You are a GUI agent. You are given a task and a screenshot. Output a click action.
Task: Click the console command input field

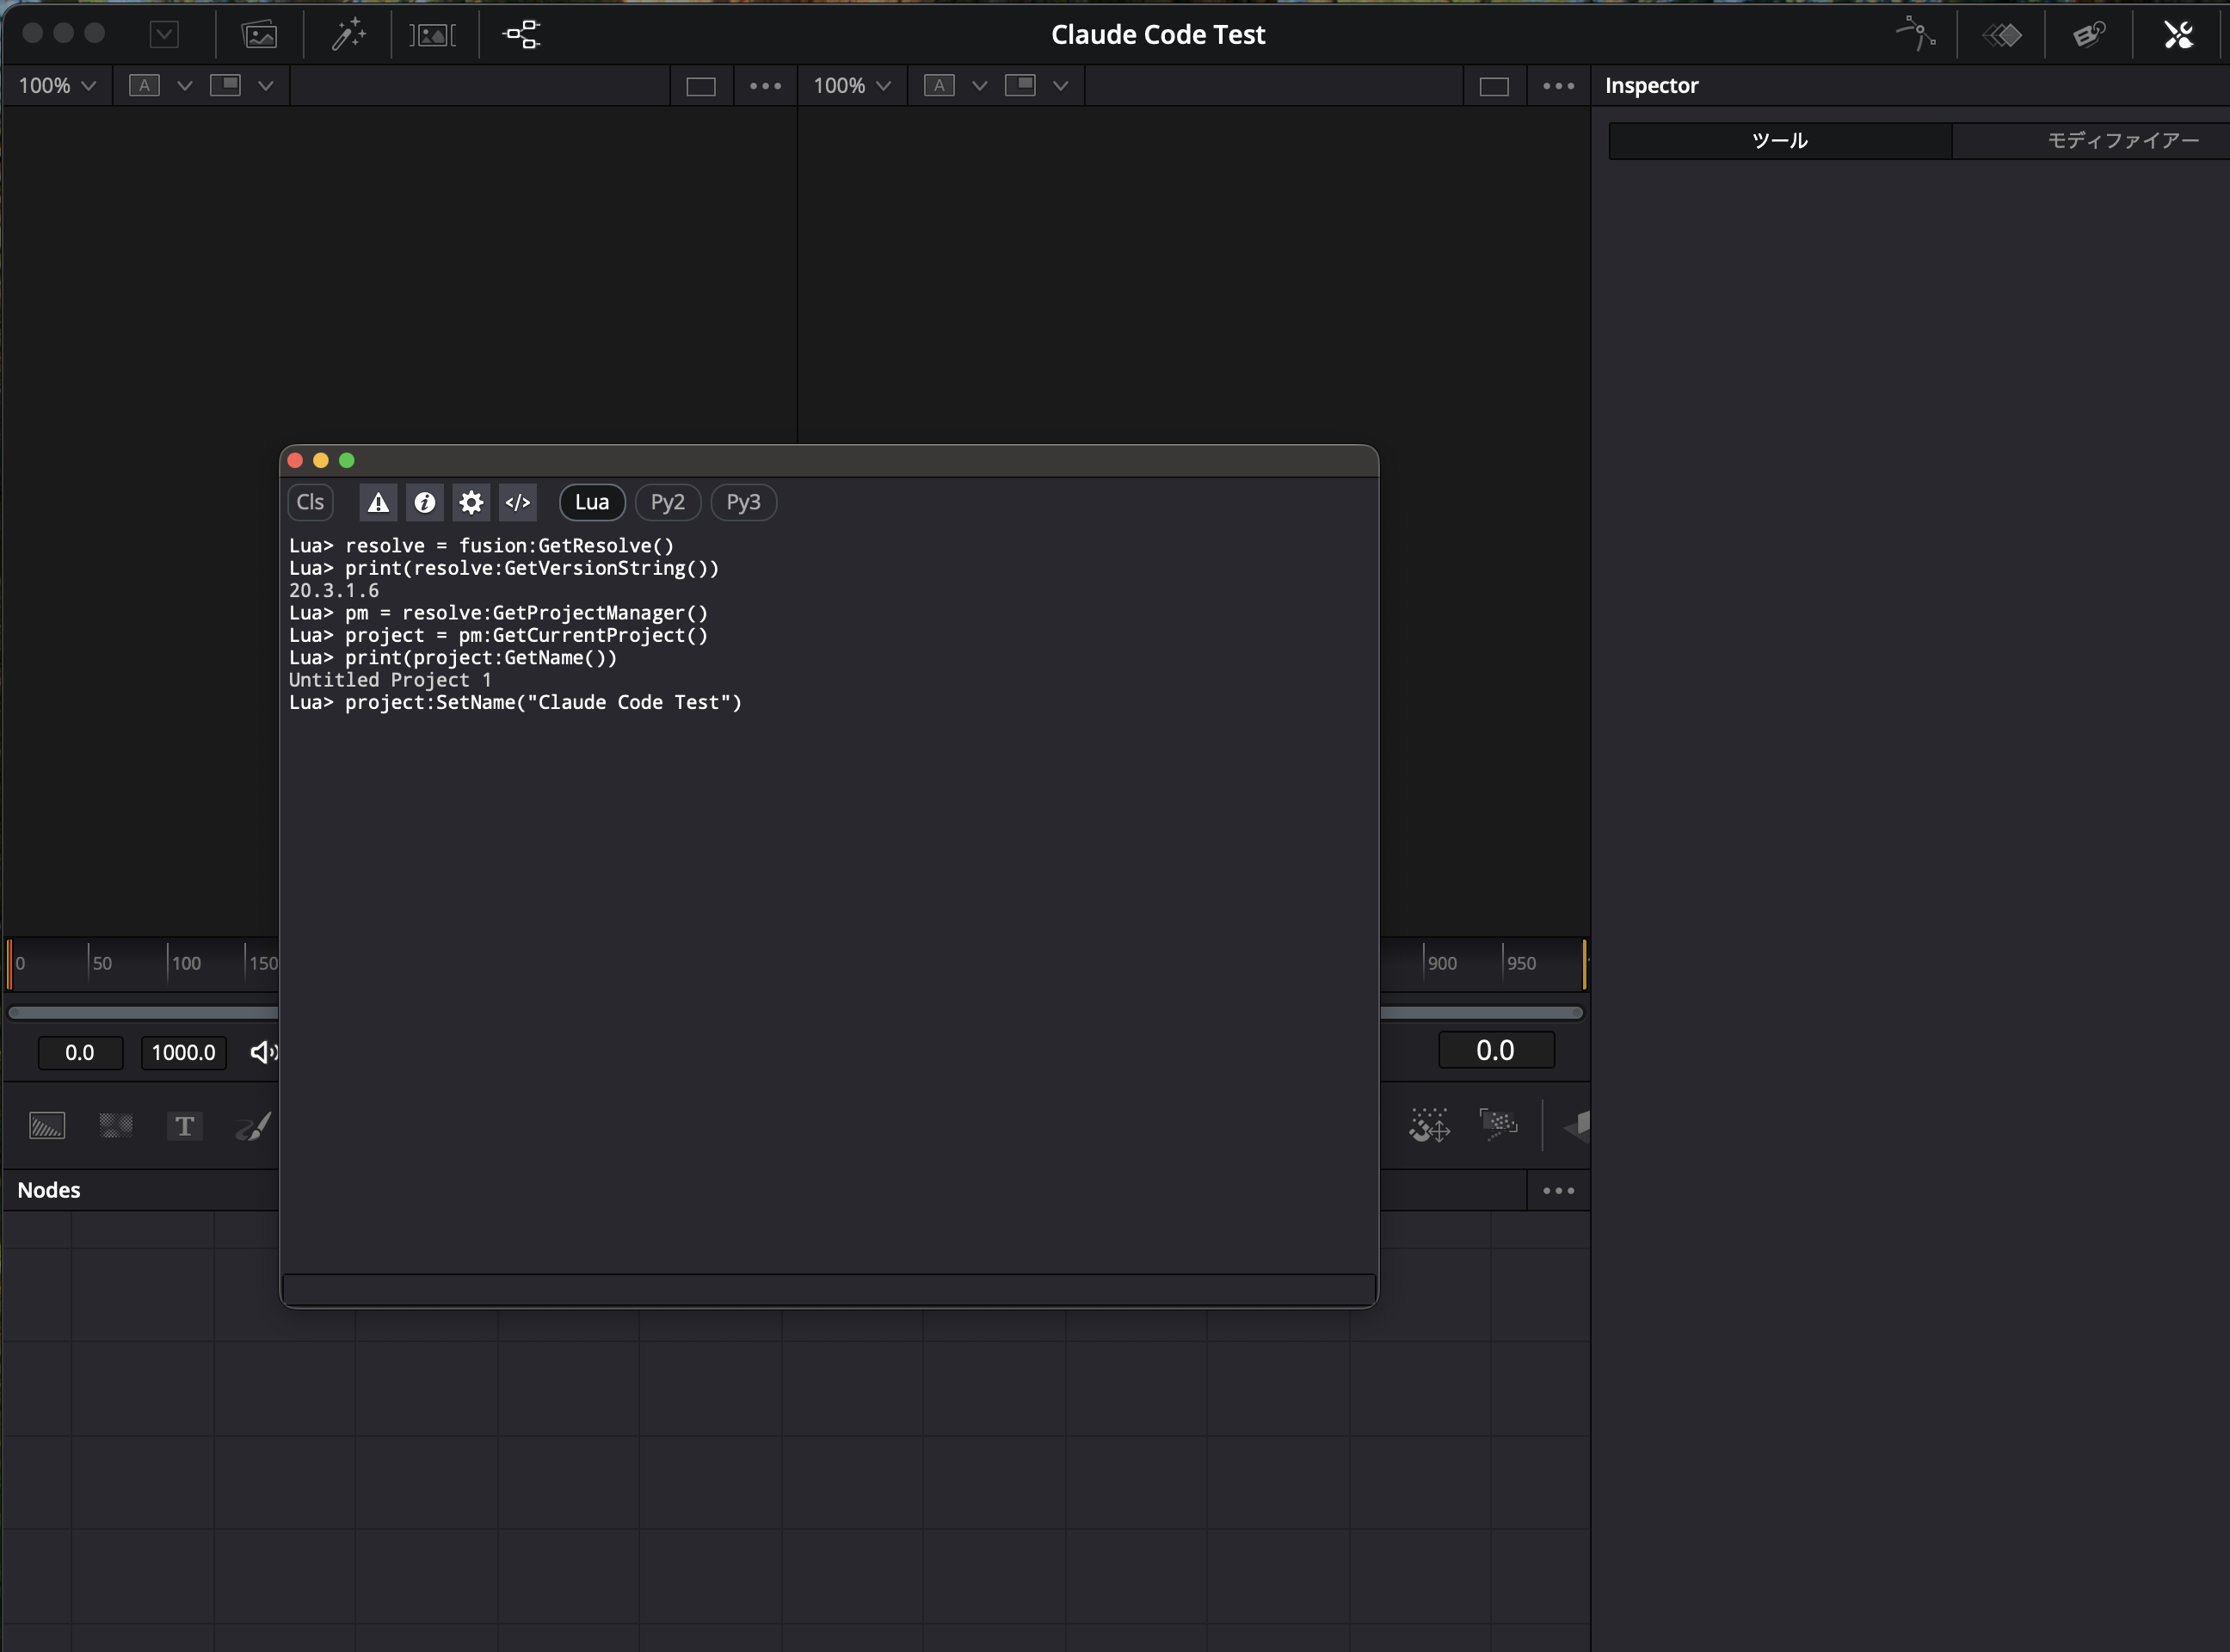(x=828, y=1290)
